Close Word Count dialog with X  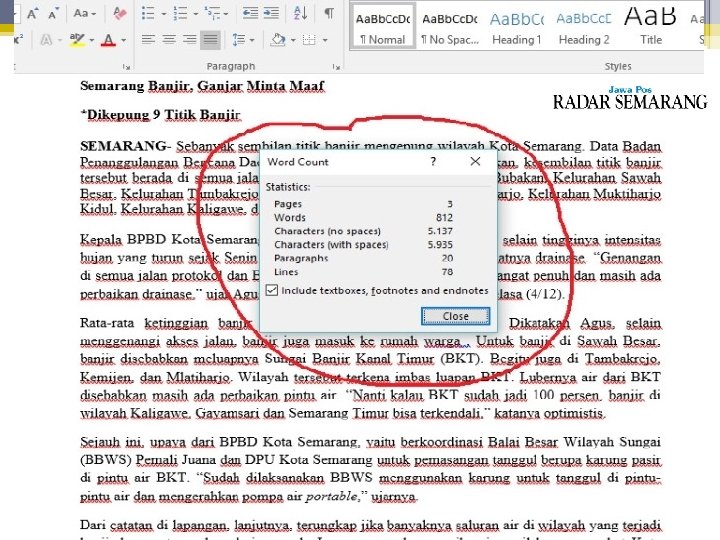pos(475,161)
